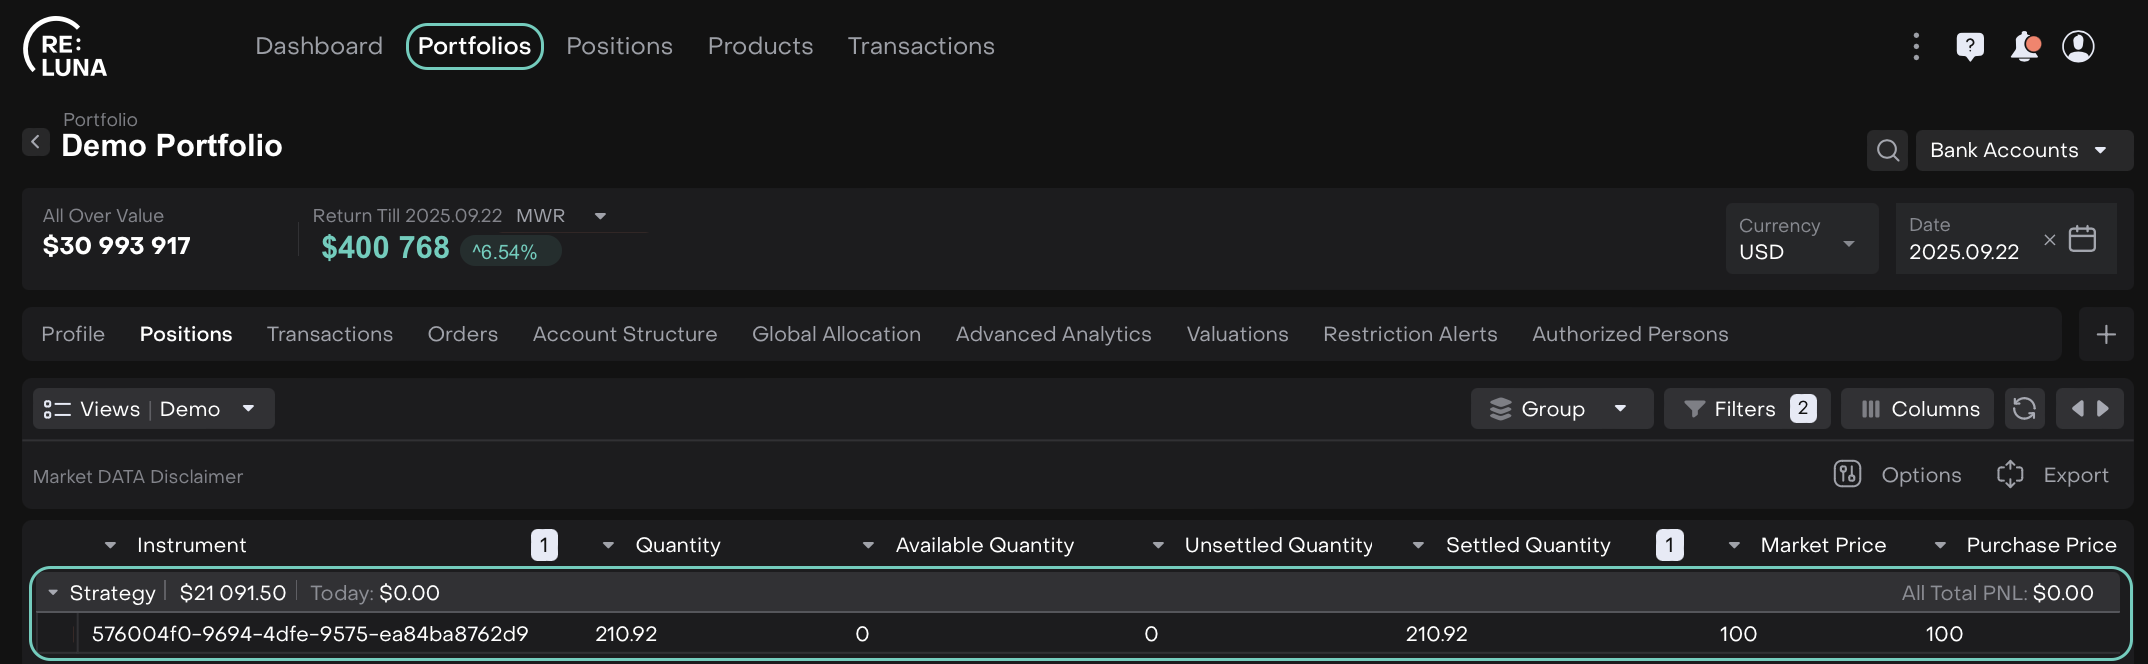This screenshot has width=2148, height=664.
Task: Open the user profile icon
Action: (2078, 46)
